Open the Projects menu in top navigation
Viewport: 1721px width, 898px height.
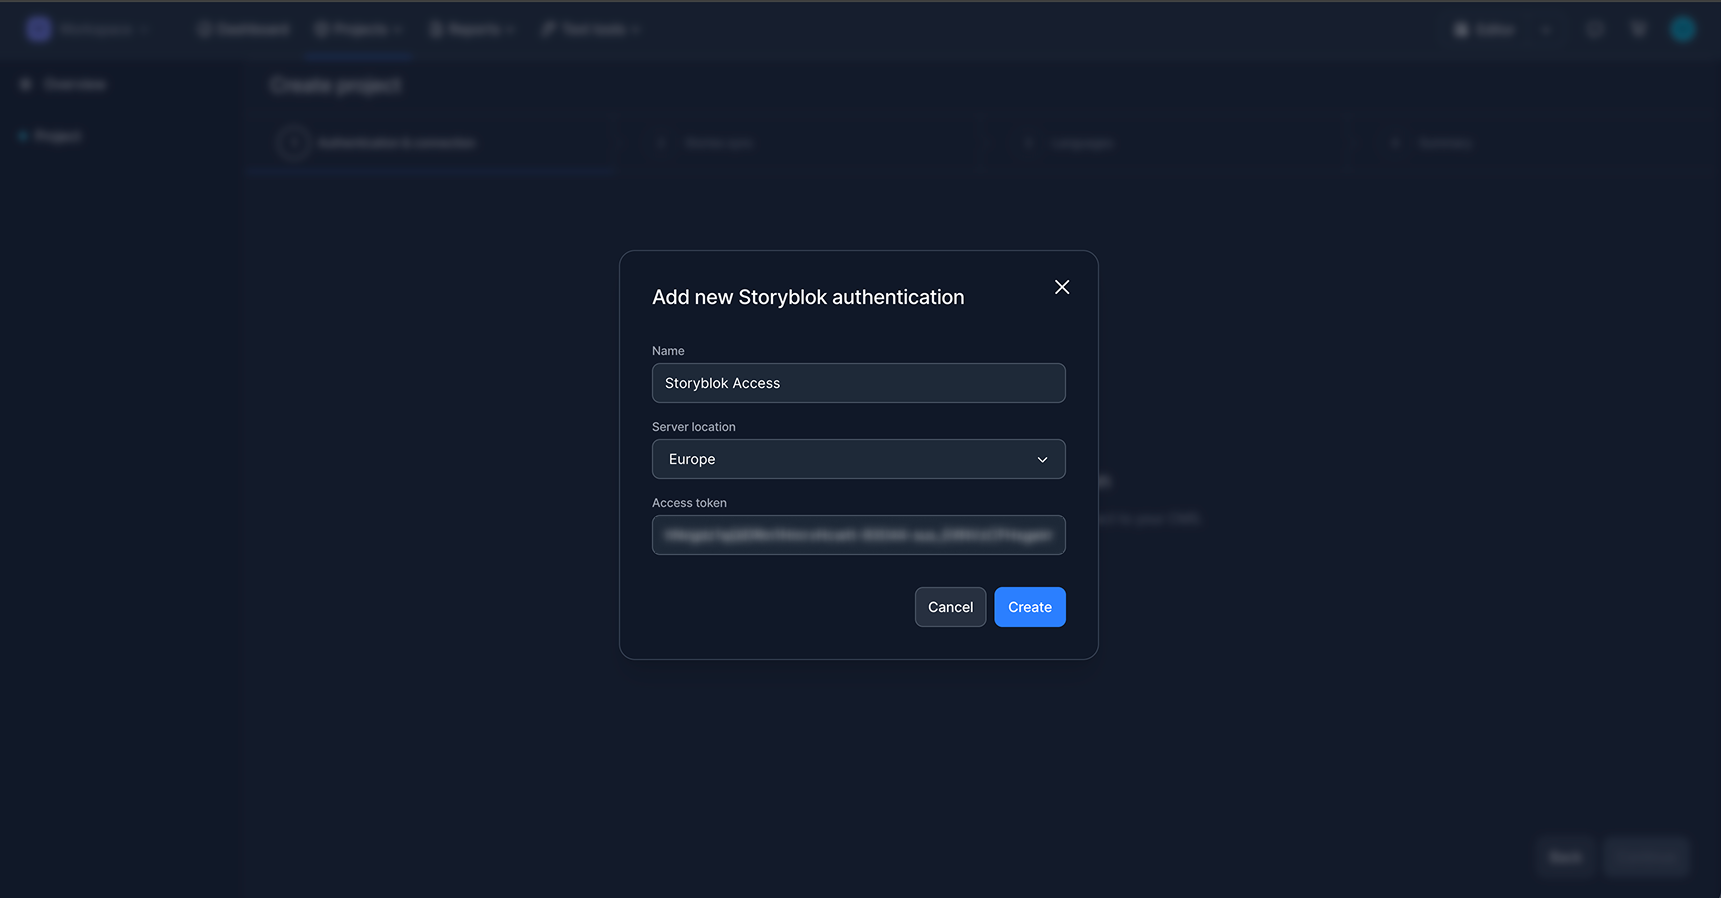tap(358, 30)
